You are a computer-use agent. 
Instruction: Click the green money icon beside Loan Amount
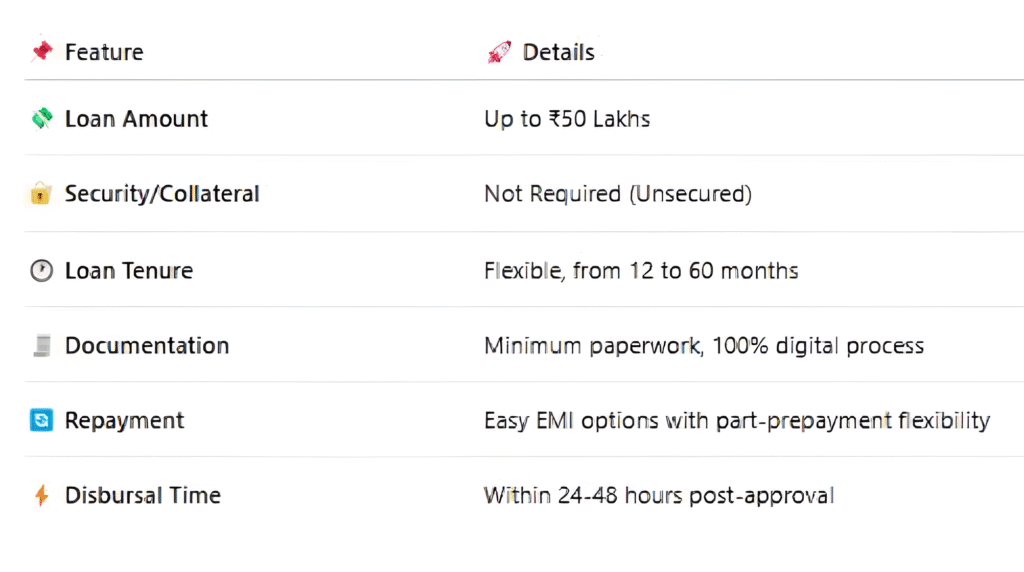[x=41, y=119]
